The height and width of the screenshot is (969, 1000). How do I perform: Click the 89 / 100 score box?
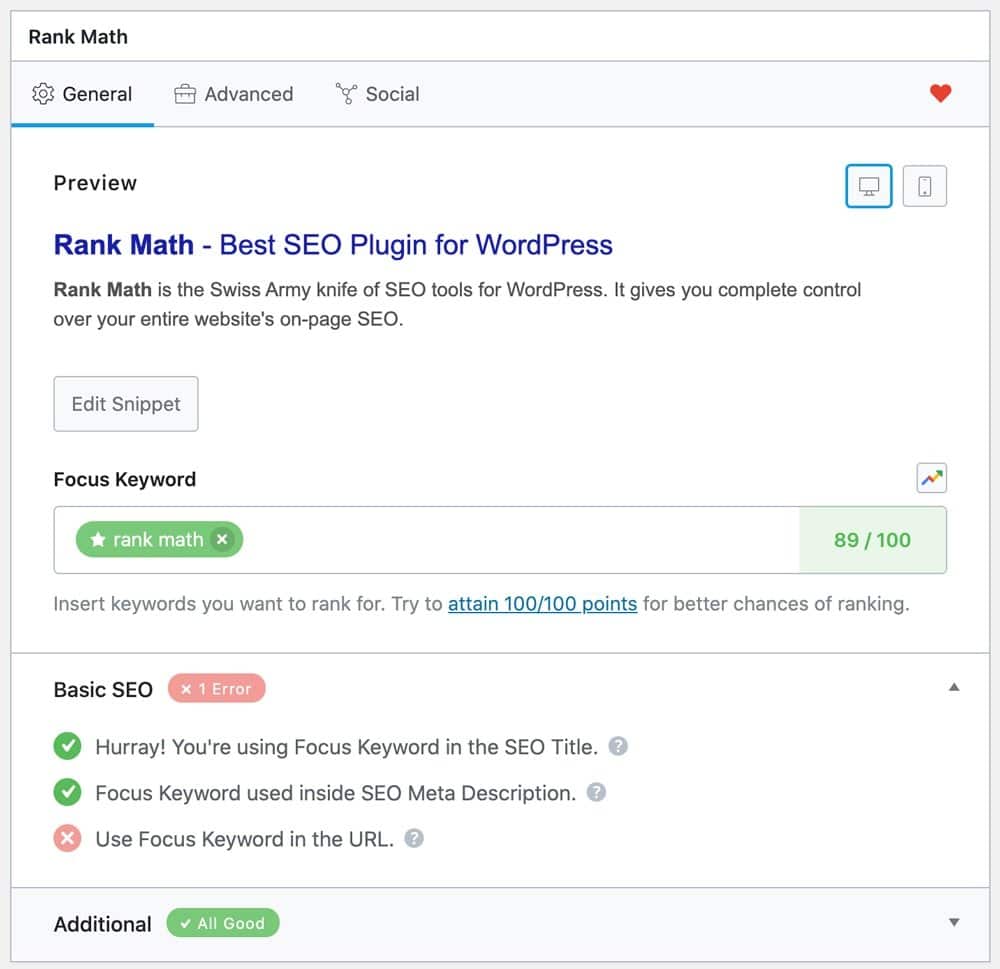click(x=872, y=540)
